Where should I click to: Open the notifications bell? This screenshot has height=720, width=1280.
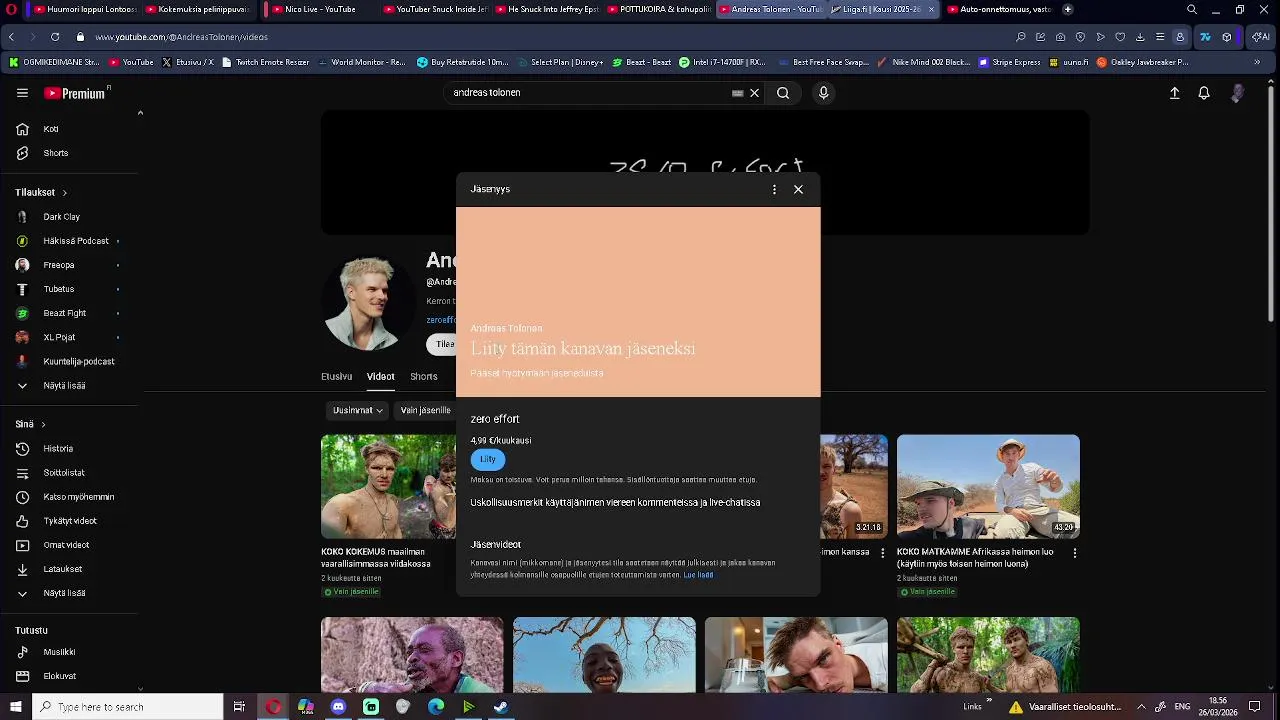pyautogui.click(x=1204, y=93)
